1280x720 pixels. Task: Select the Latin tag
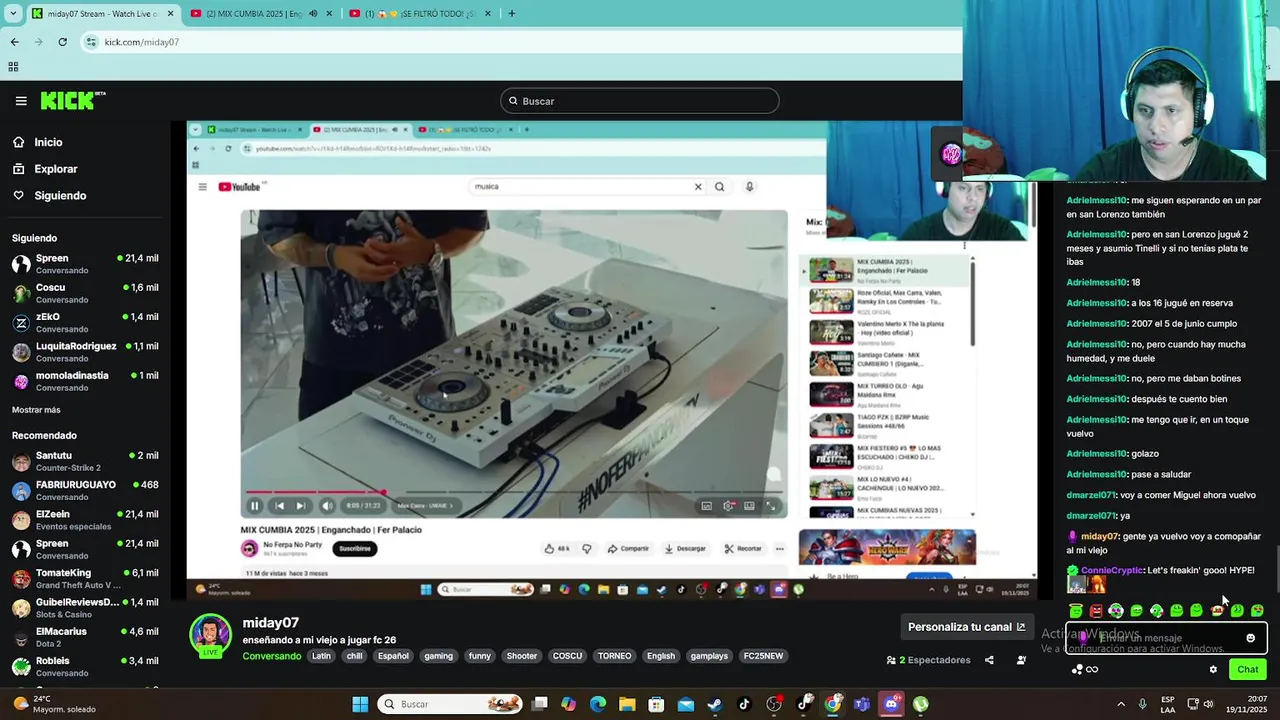[321, 656]
